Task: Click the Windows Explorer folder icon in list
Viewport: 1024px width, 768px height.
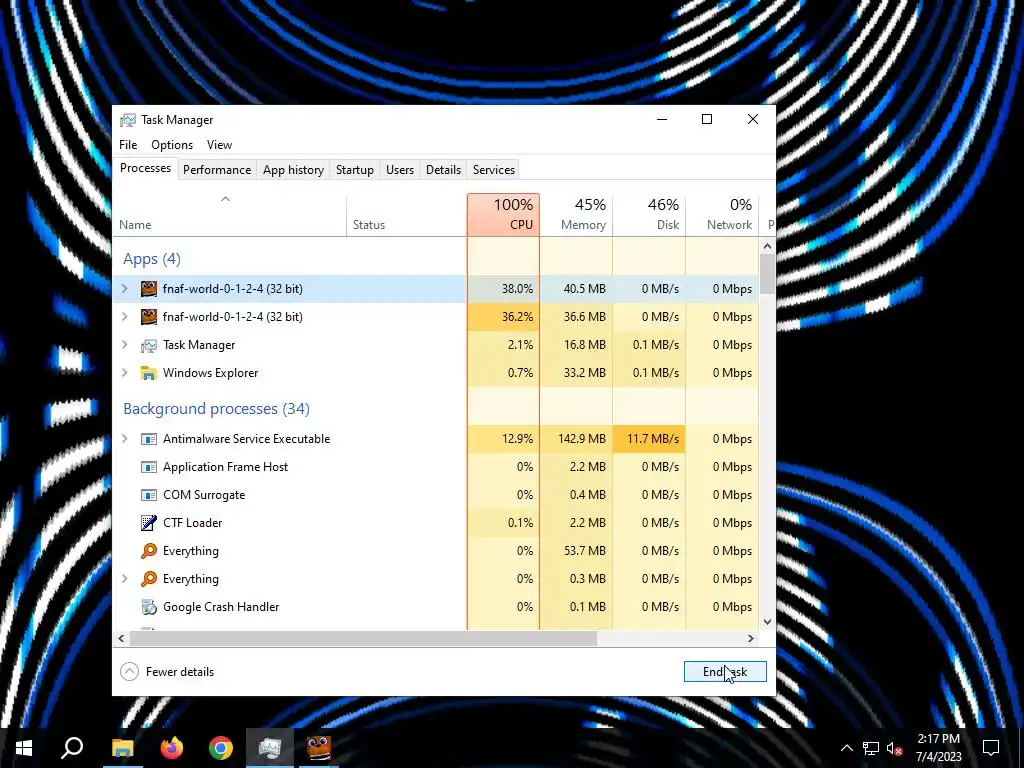Action: [x=149, y=373]
